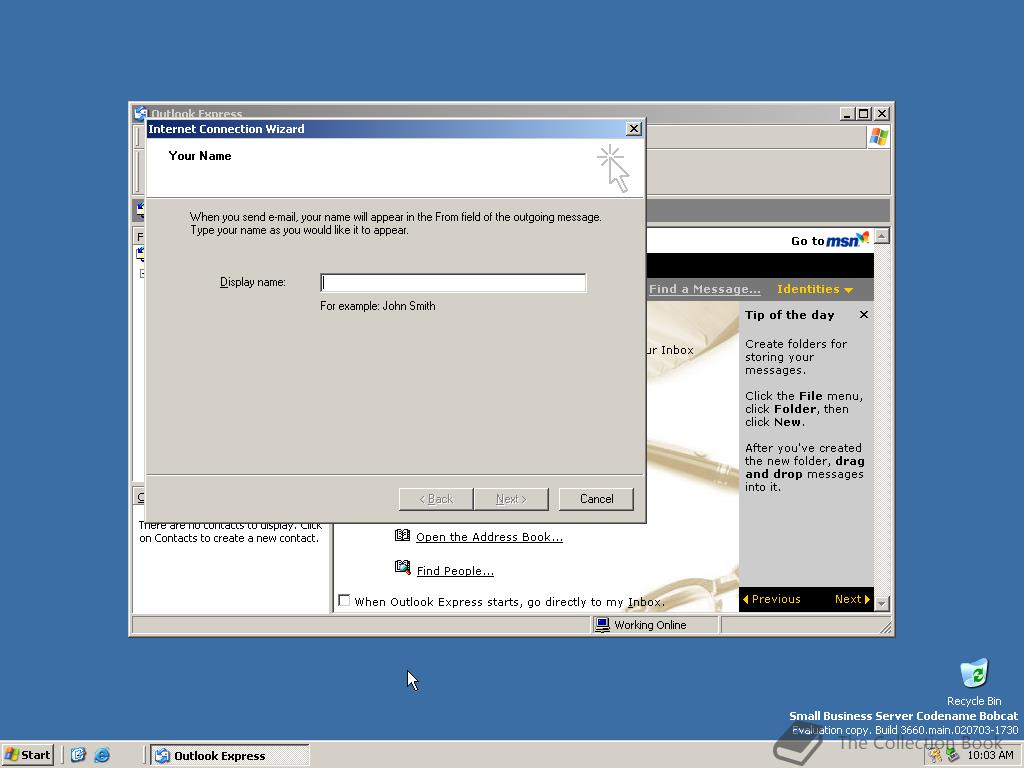This screenshot has width=1024, height=768.
Task: Click the taskbar clock showing 10:03 AM
Action: tap(990, 756)
